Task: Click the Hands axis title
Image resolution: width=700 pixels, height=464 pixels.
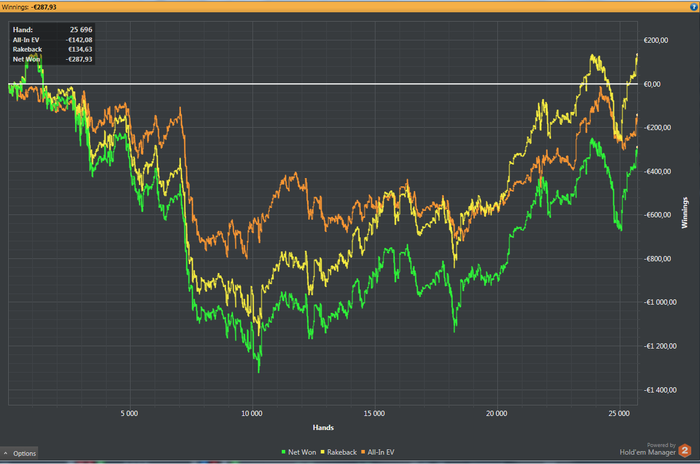Action: click(x=323, y=427)
